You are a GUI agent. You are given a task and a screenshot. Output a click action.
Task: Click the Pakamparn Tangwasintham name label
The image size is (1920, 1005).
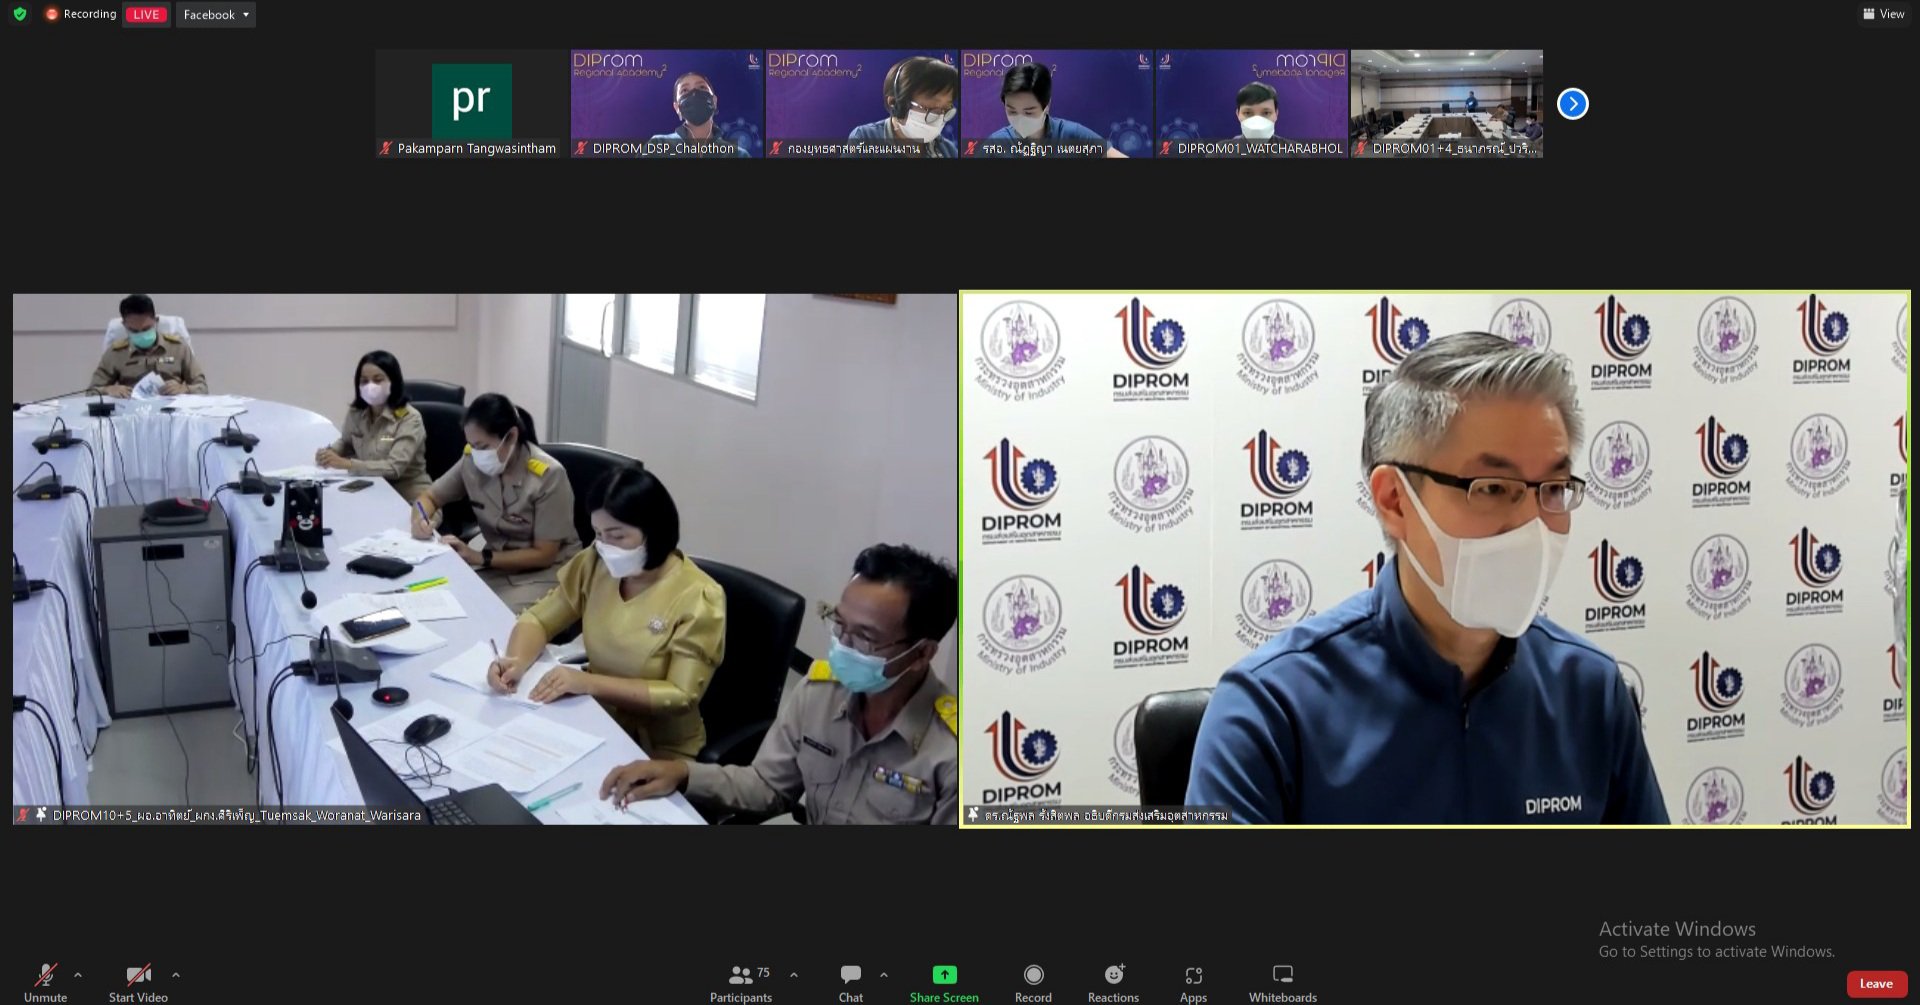point(477,148)
